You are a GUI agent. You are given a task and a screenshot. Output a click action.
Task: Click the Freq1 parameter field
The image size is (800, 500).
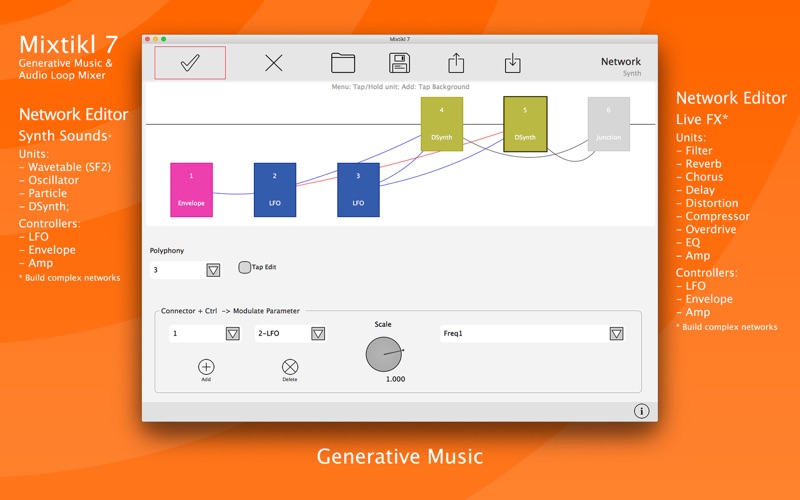[x=524, y=334]
